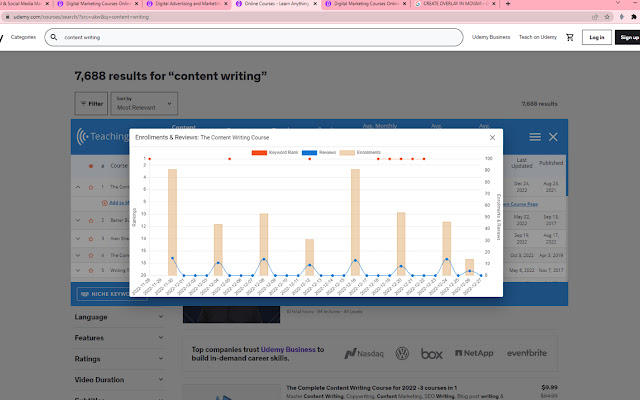640x400 pixels.
Task: Close the Teaching overlay panel with X icon
Action: coord(554,136)
